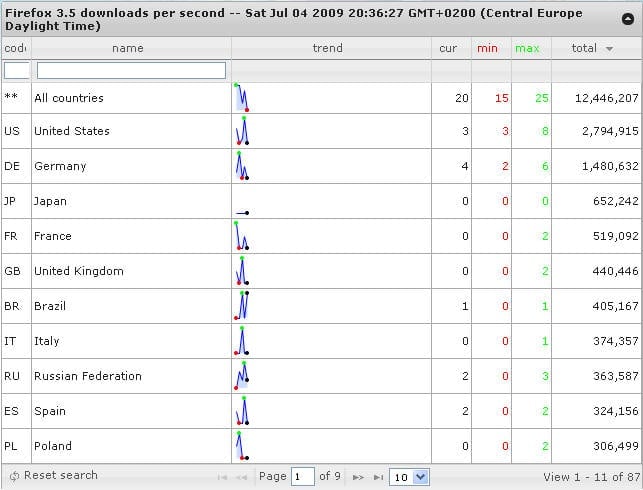Viewport: 643px width, 490px height.
Task: Click the GB country code cell
Action: [16, 271]
